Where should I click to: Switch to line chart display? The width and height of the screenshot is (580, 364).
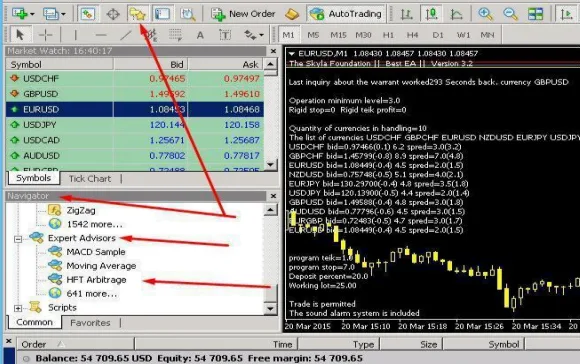coord(456,14)
